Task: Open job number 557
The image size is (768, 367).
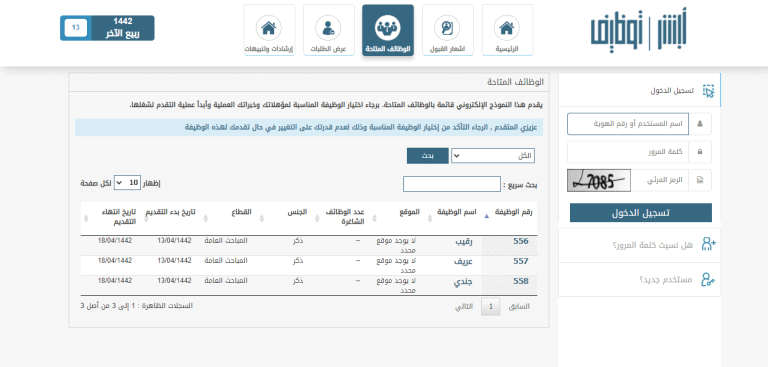Action: click(x=521, y=261)
